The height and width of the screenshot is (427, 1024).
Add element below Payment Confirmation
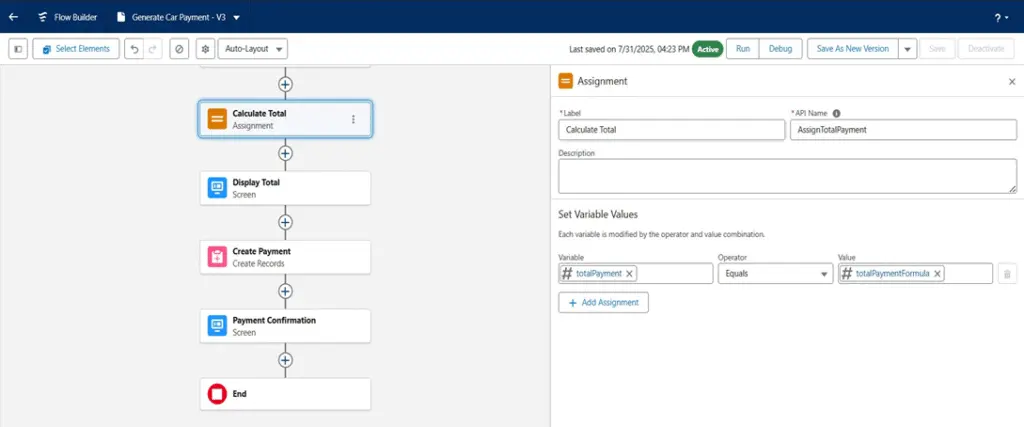[285, 360]
